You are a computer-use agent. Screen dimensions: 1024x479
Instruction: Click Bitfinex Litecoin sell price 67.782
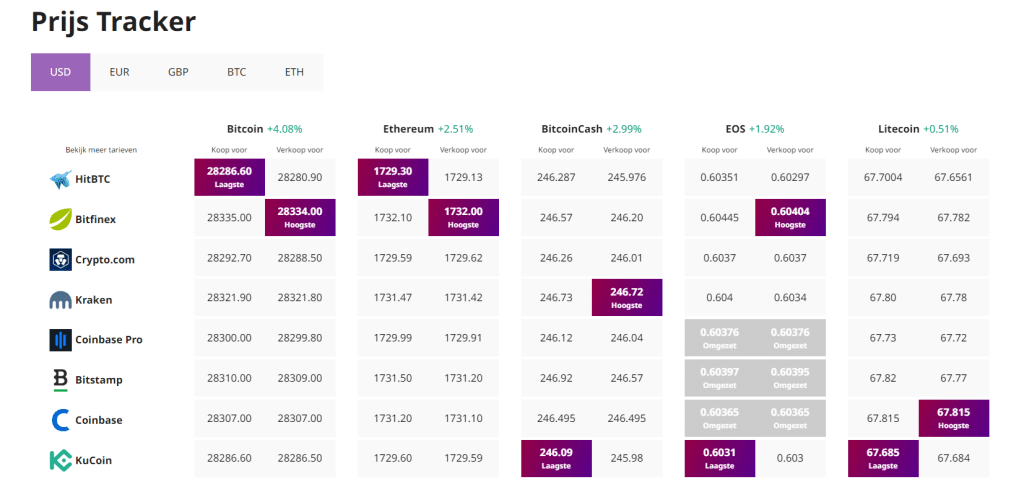click(953, 218)
